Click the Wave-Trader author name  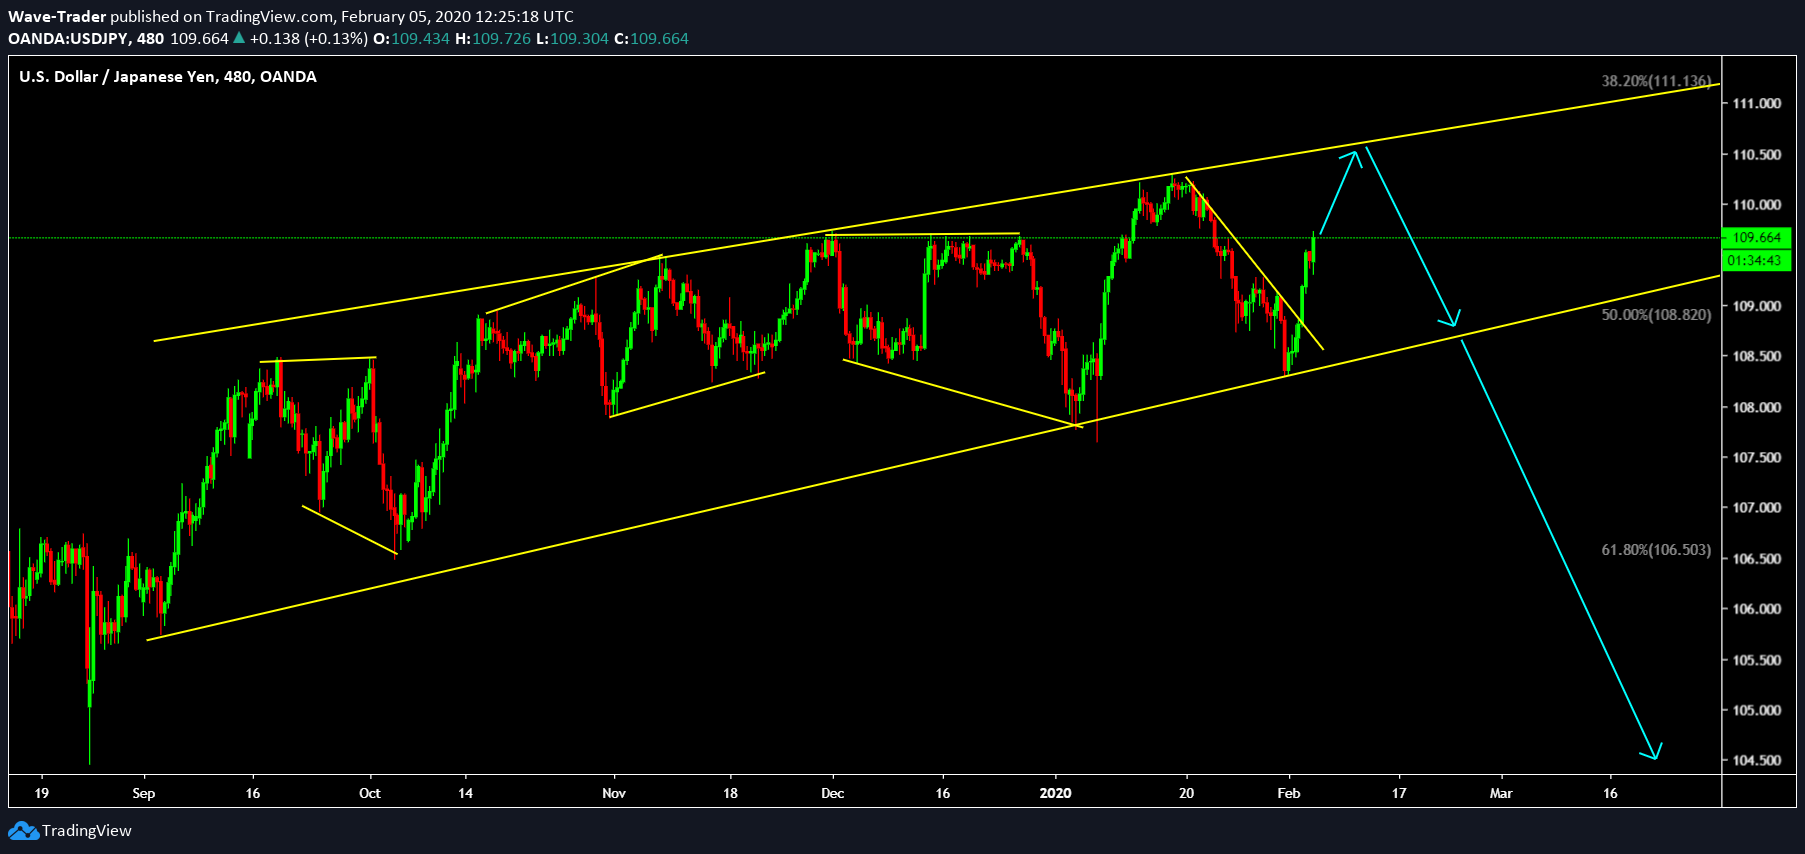click(57, 16)
